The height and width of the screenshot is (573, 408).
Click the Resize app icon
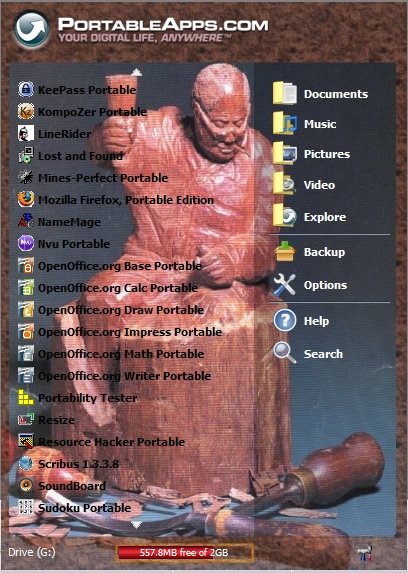pyautogui.click(x=26, y=420)
